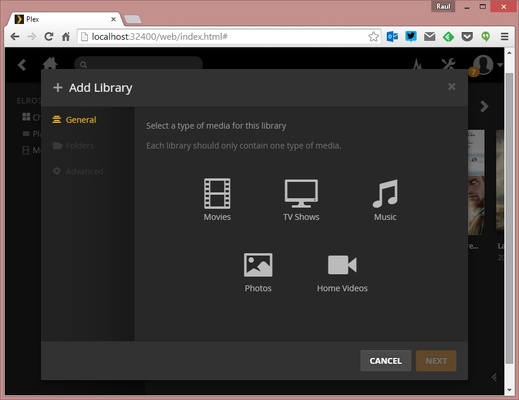Open the user account avatar menu
The image size is (519, 400).
[x=483, y=64]
